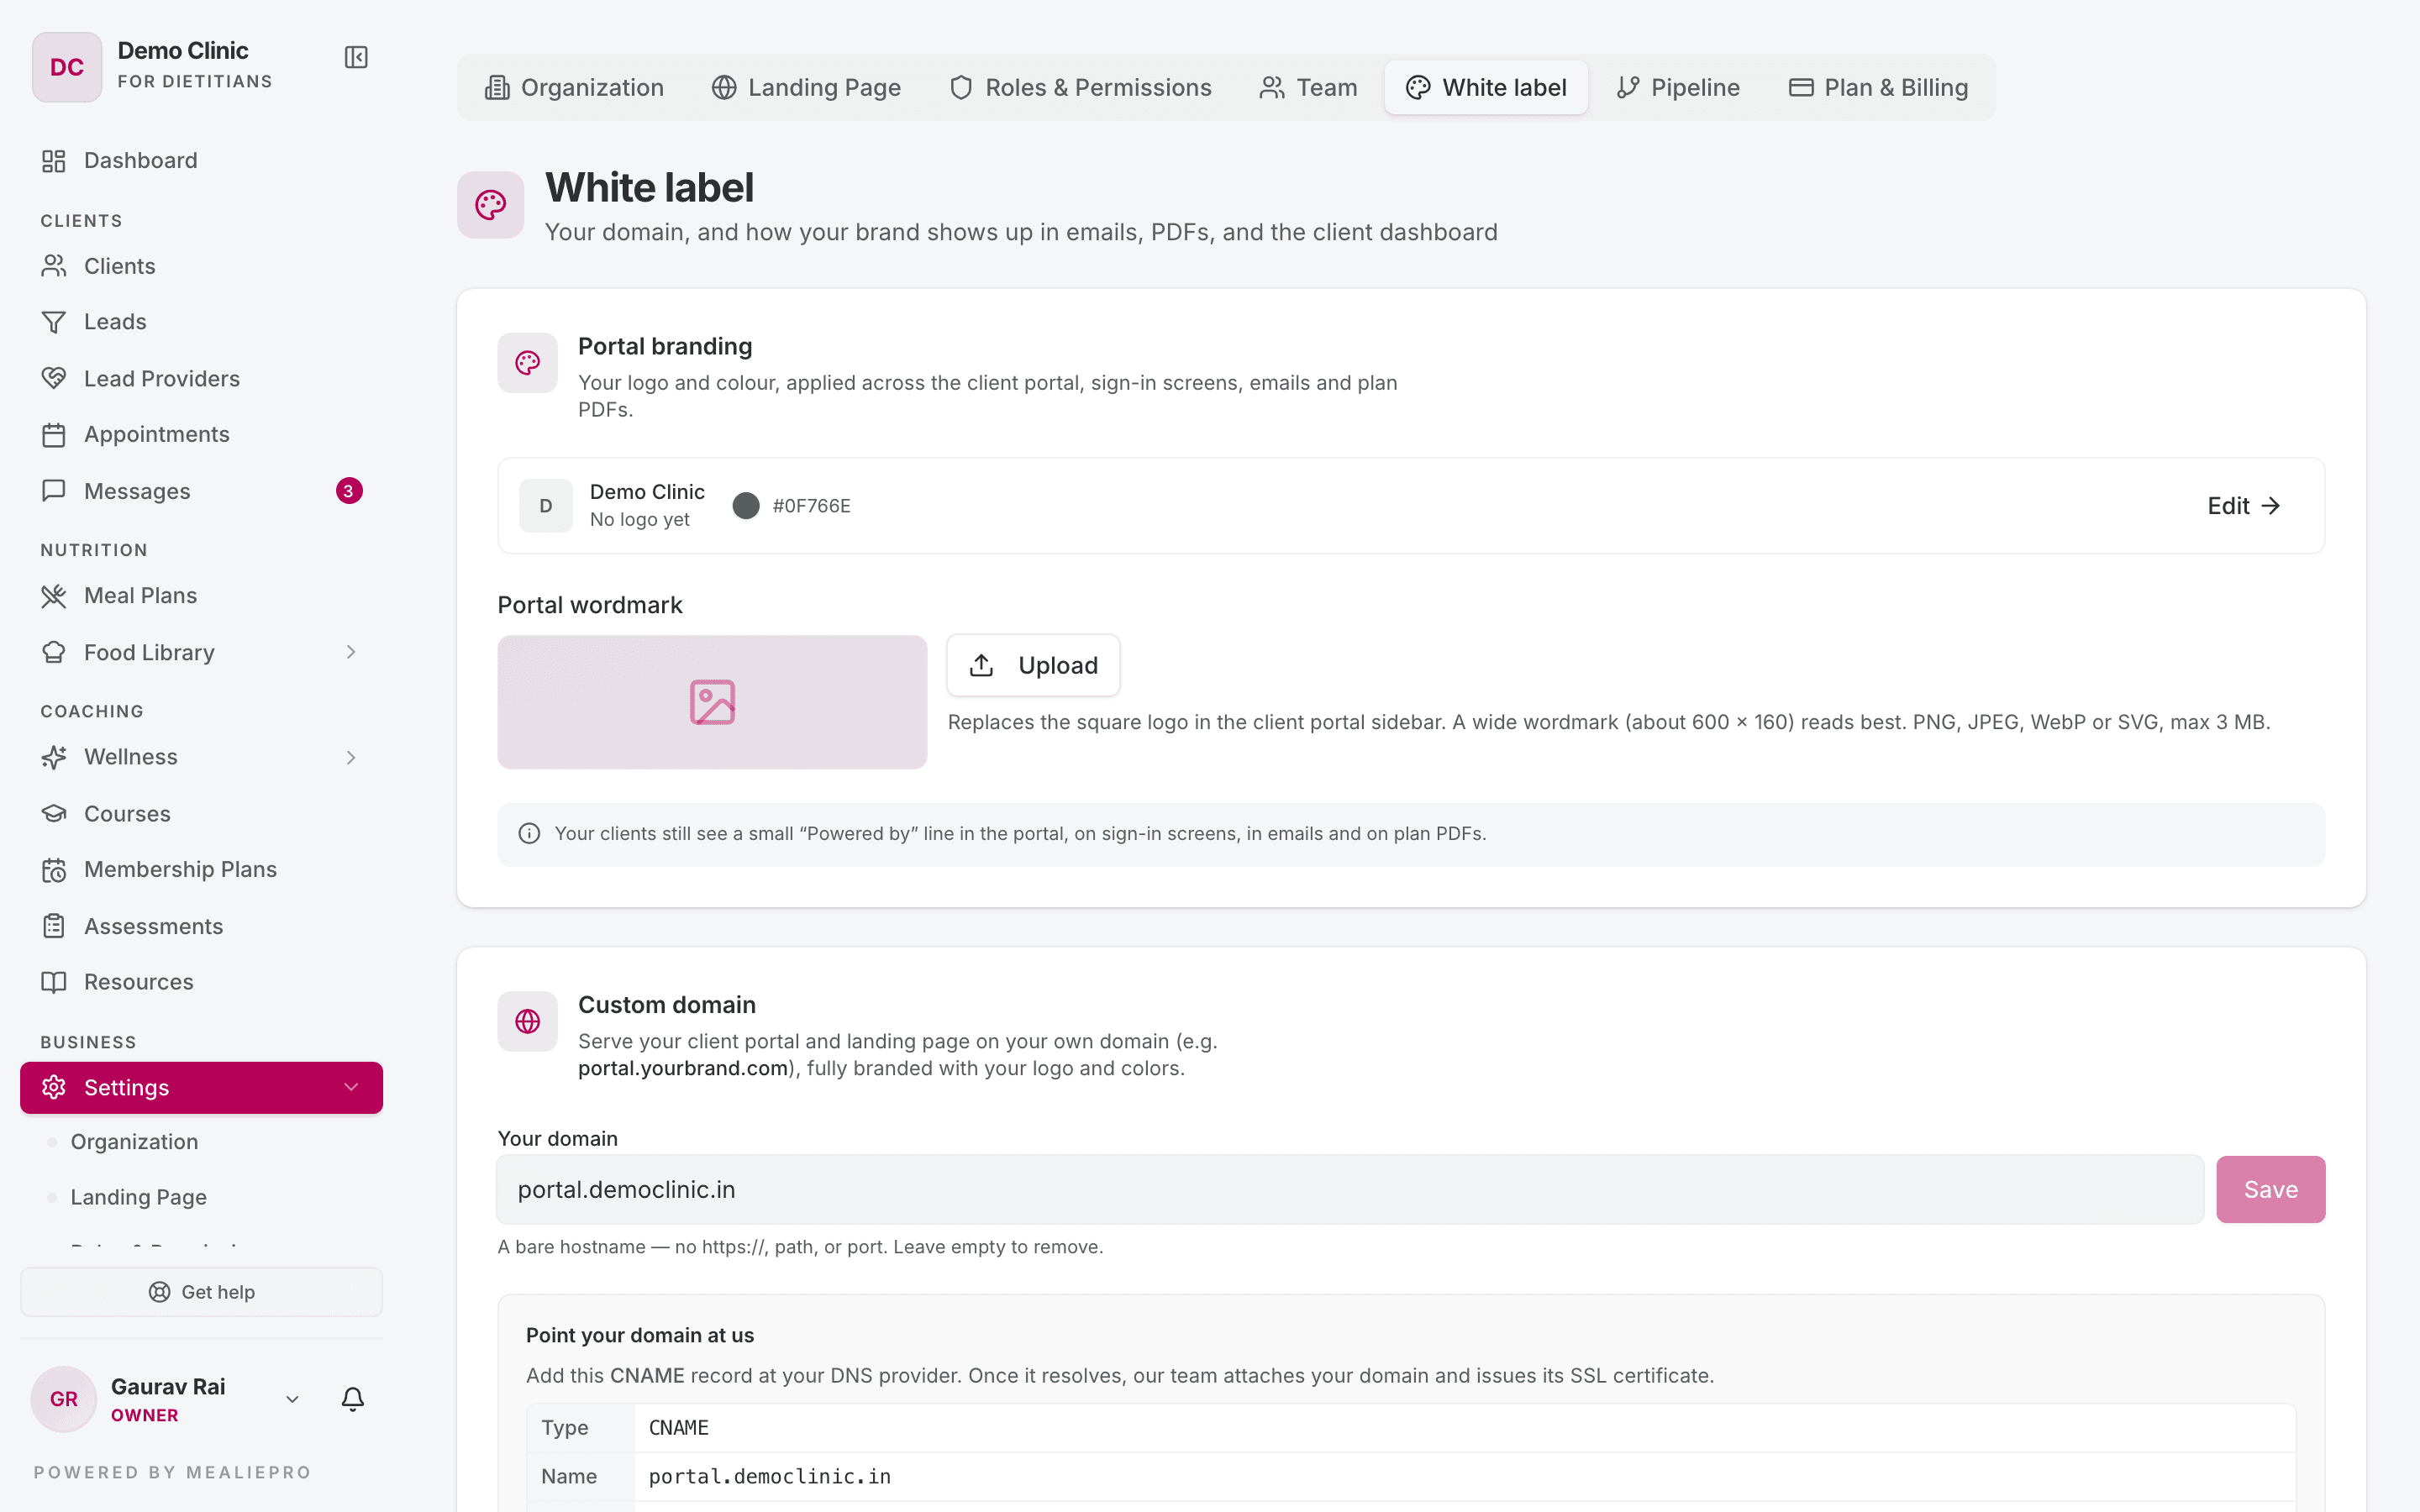The height and width of the screenshot is (1512, 2420).
Task: Click the Messages unread badge showing 3
Action: 348,491
